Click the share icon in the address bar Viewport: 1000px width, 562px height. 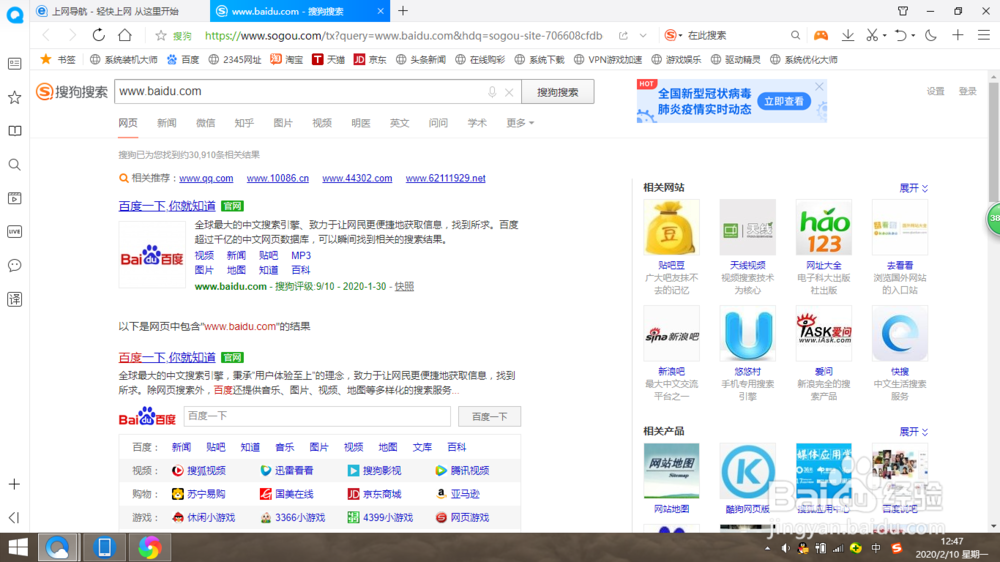click(x=623, y=36)
